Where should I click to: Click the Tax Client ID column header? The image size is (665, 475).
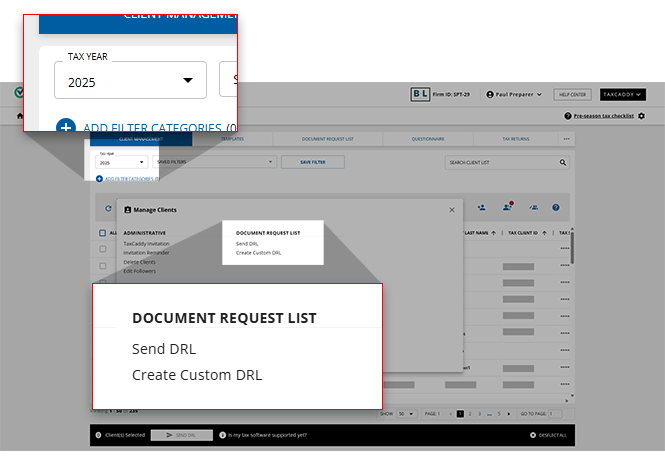523,233
